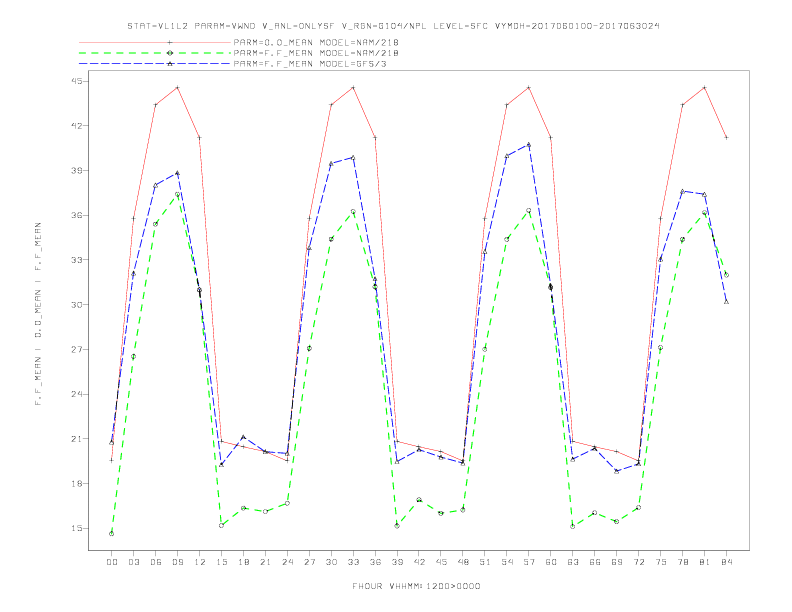The width and height of the screenshot is (792, 612).
Task: Select legend entry PARM=F.F_MEAN MODEL=NAM/218
Action: pyautogui.click(x=316, y=53)
